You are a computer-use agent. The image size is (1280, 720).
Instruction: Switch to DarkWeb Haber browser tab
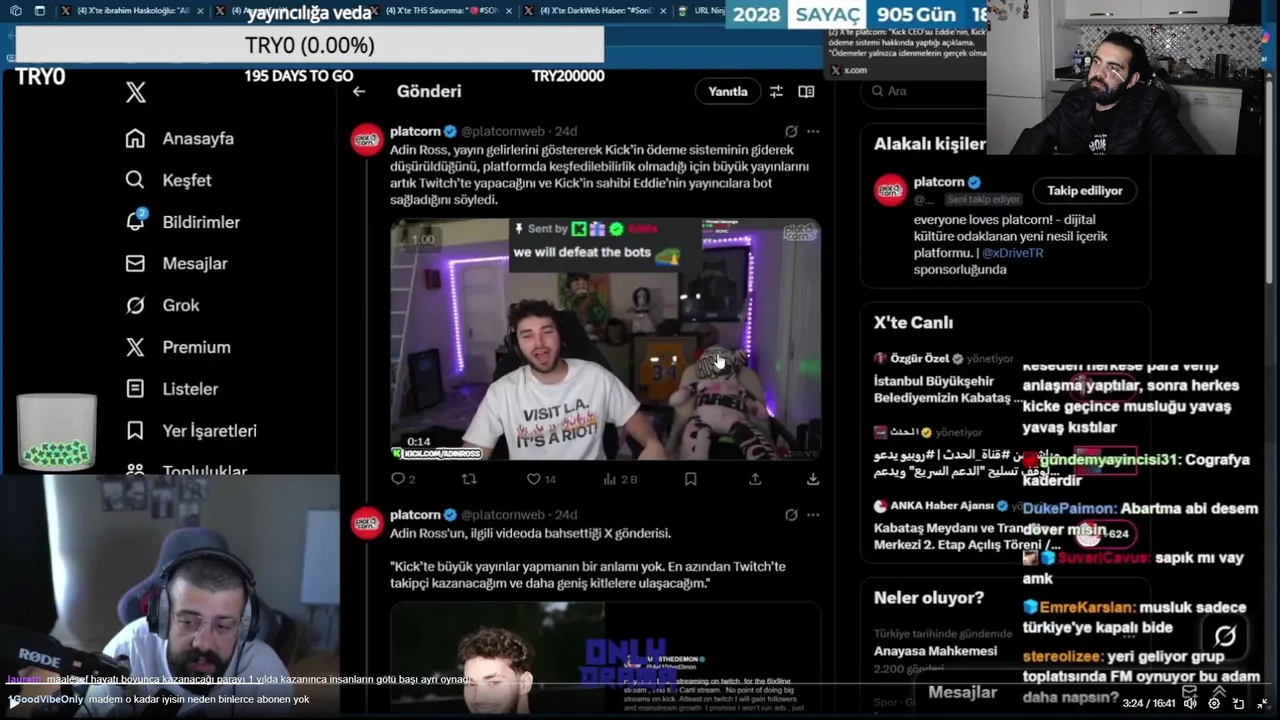(x=595, y=11)
